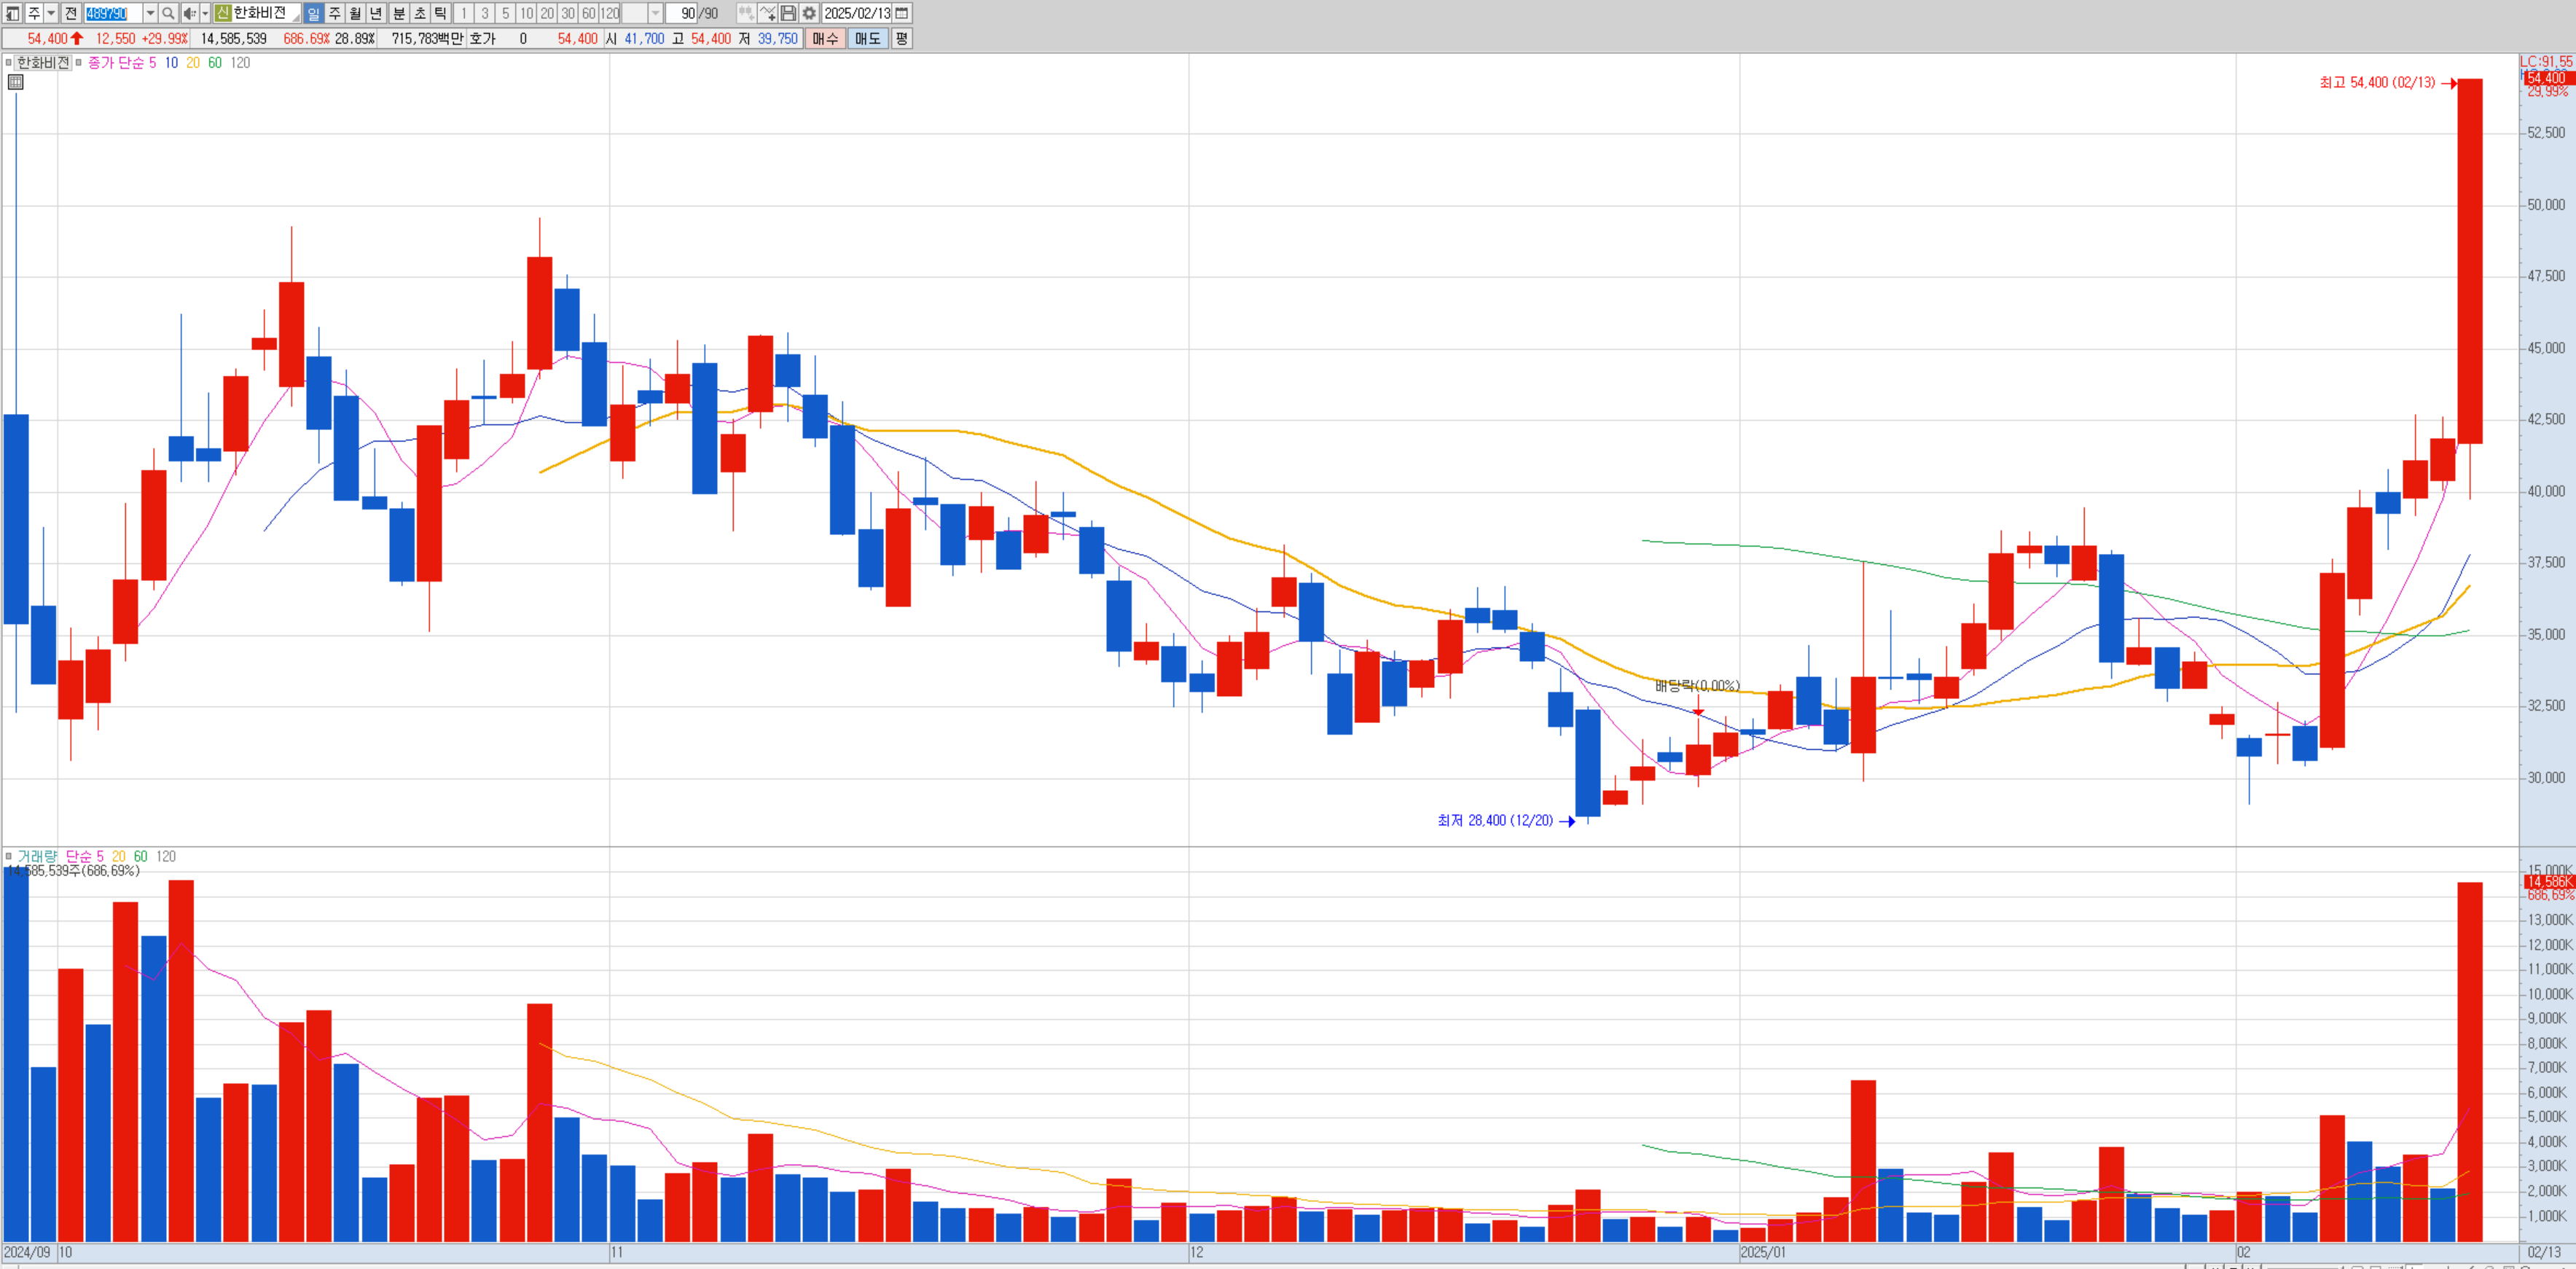The image size is (2576, 1269).
Task: Click the green 60 price MA legend
Action: click(x=215, y=62)
